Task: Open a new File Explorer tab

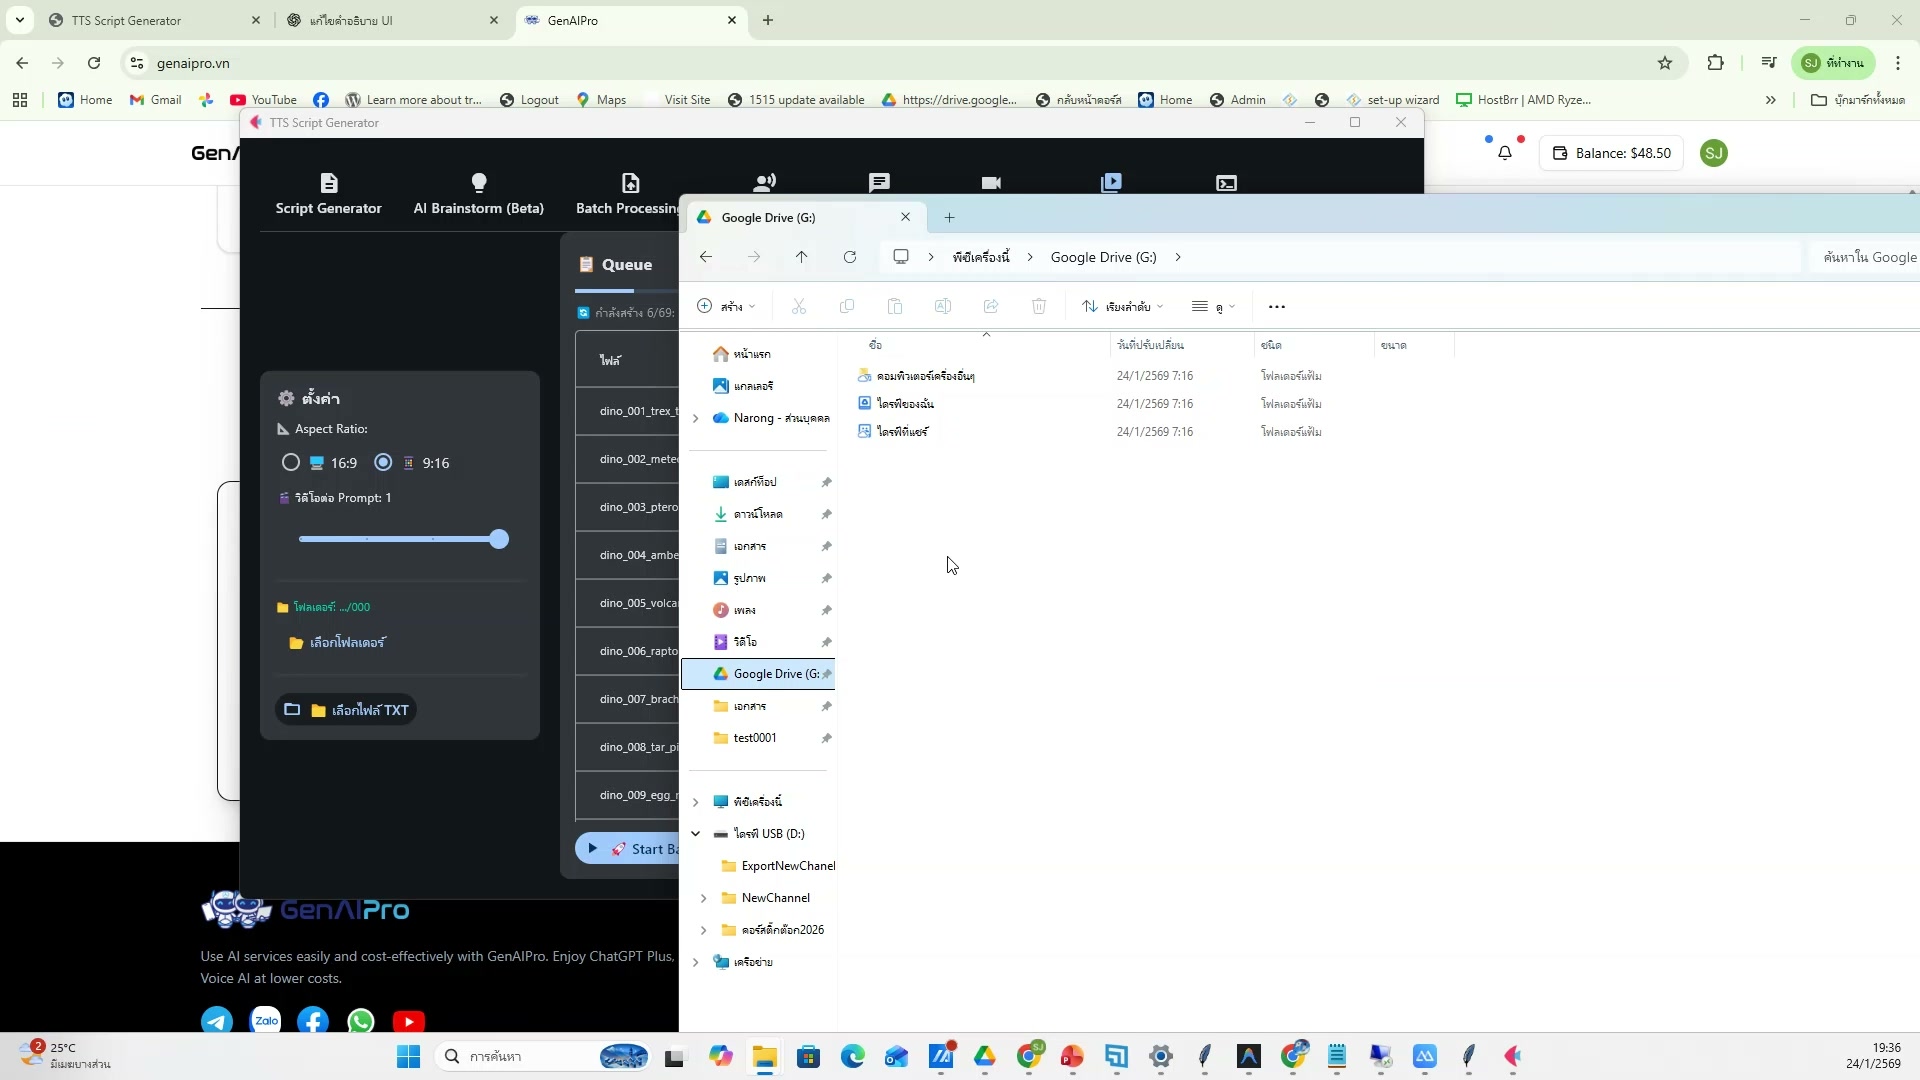Action: point(949,217)
